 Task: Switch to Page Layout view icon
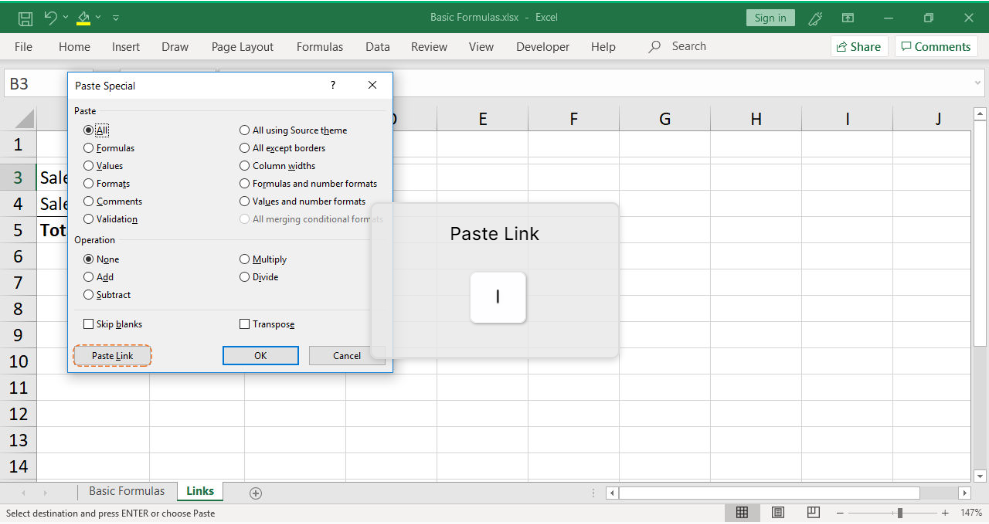point(778,513)
